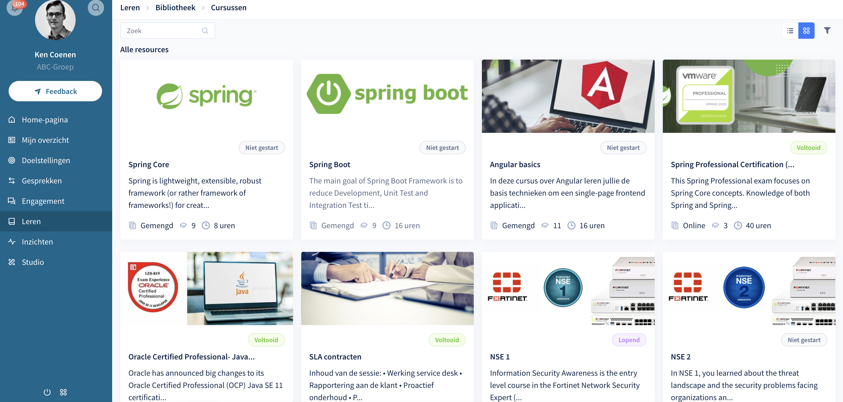The width and height of the screenshot is (843, 402).
Task: Click Niet gestart badge on Spring Boot
Action: tap(442, 148)
